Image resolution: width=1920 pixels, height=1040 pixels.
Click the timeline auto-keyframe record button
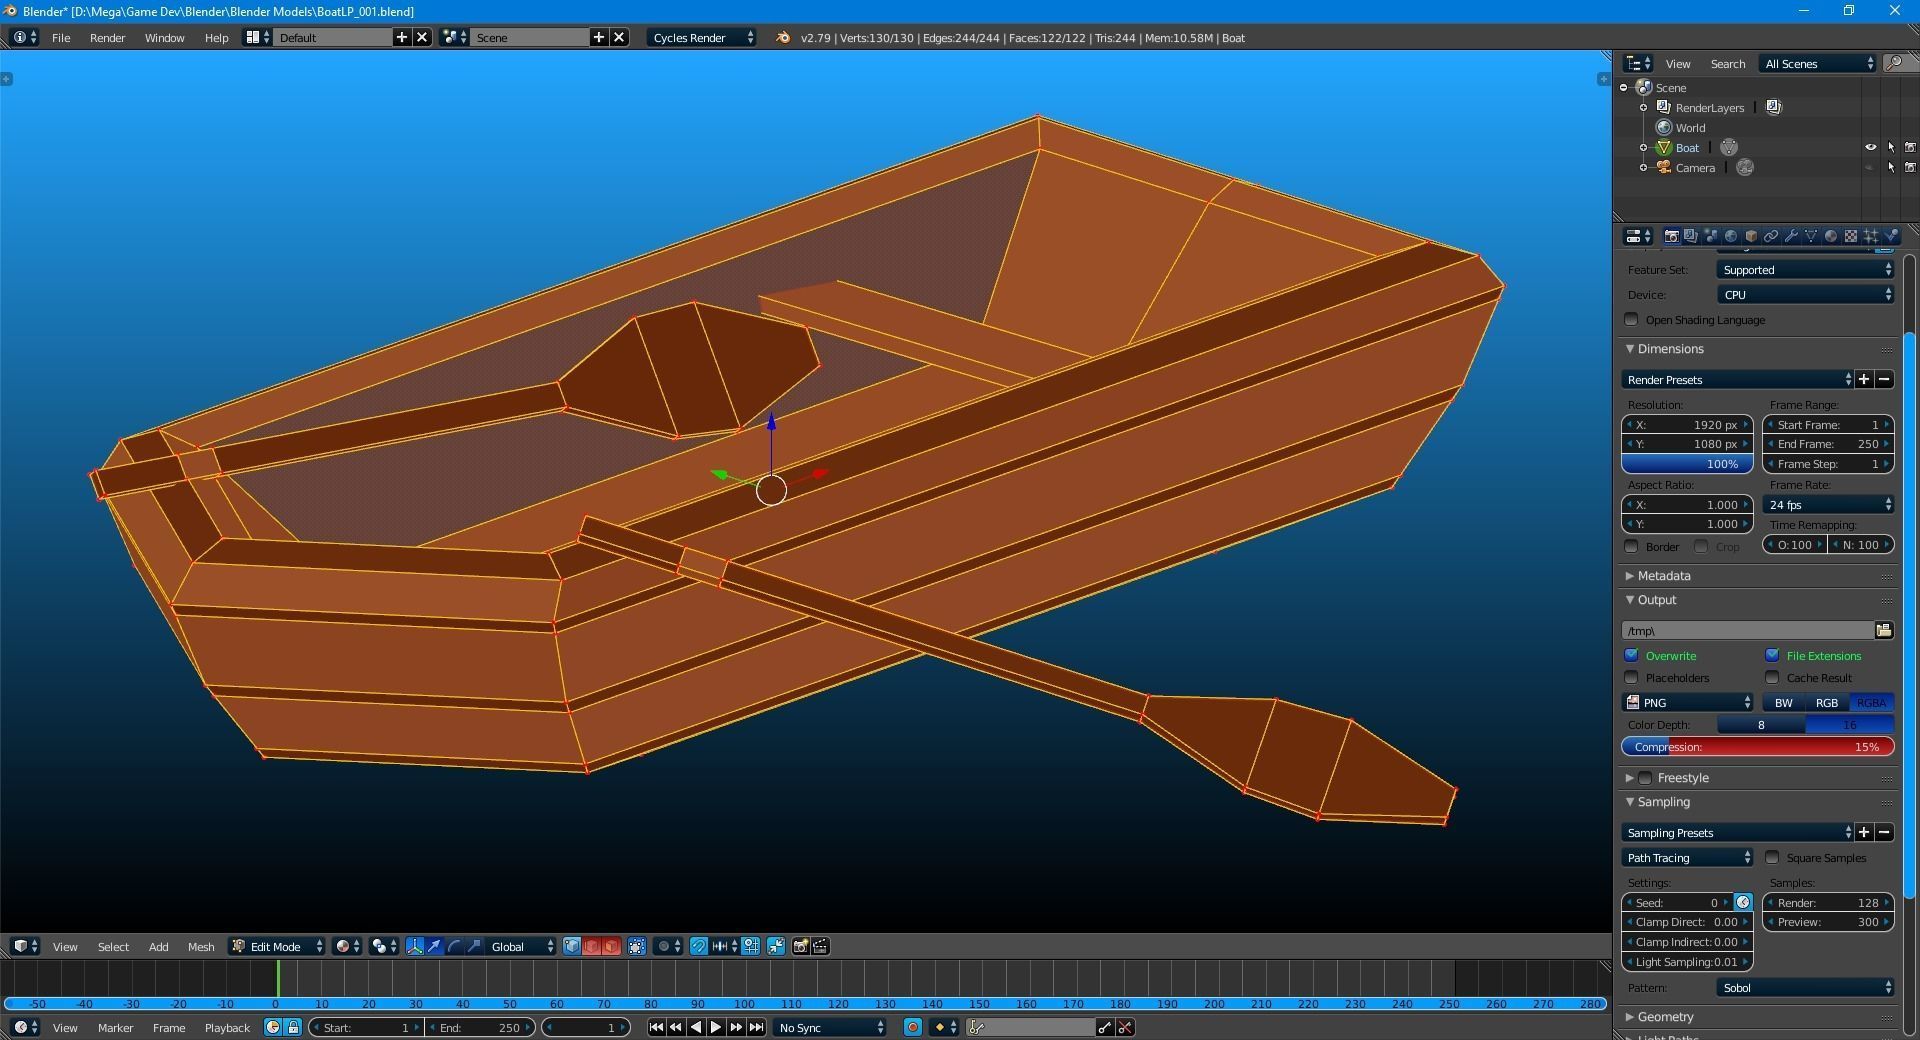(913, 1027)
